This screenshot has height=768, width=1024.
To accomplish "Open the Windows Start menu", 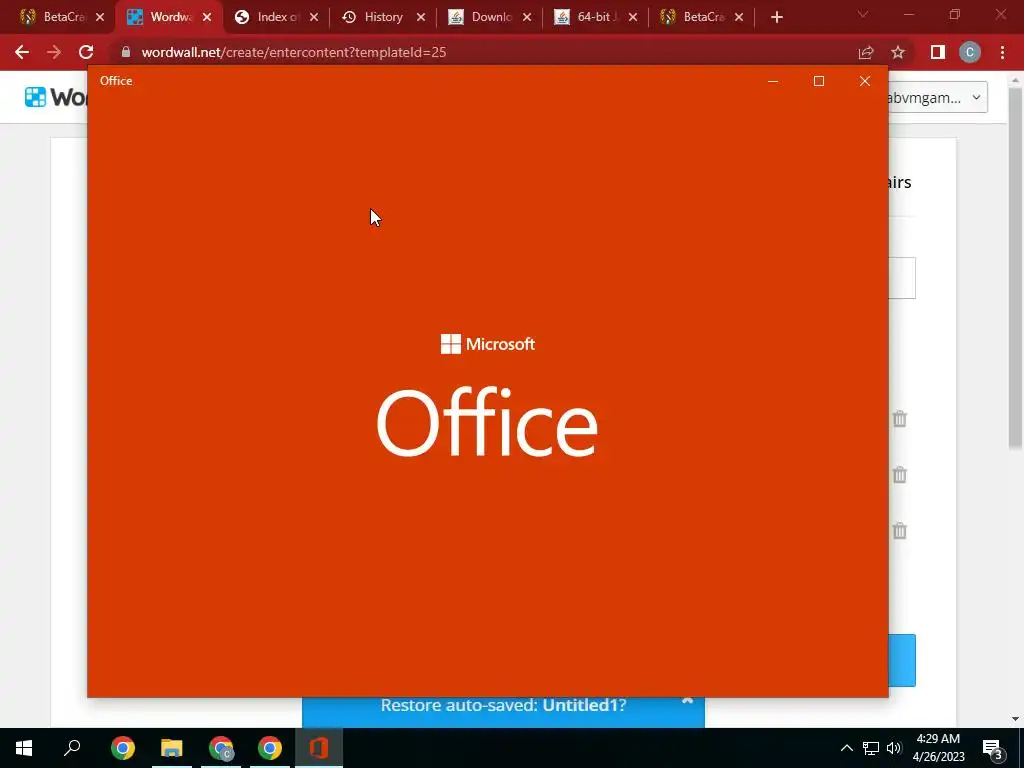I will click(24, 748).
